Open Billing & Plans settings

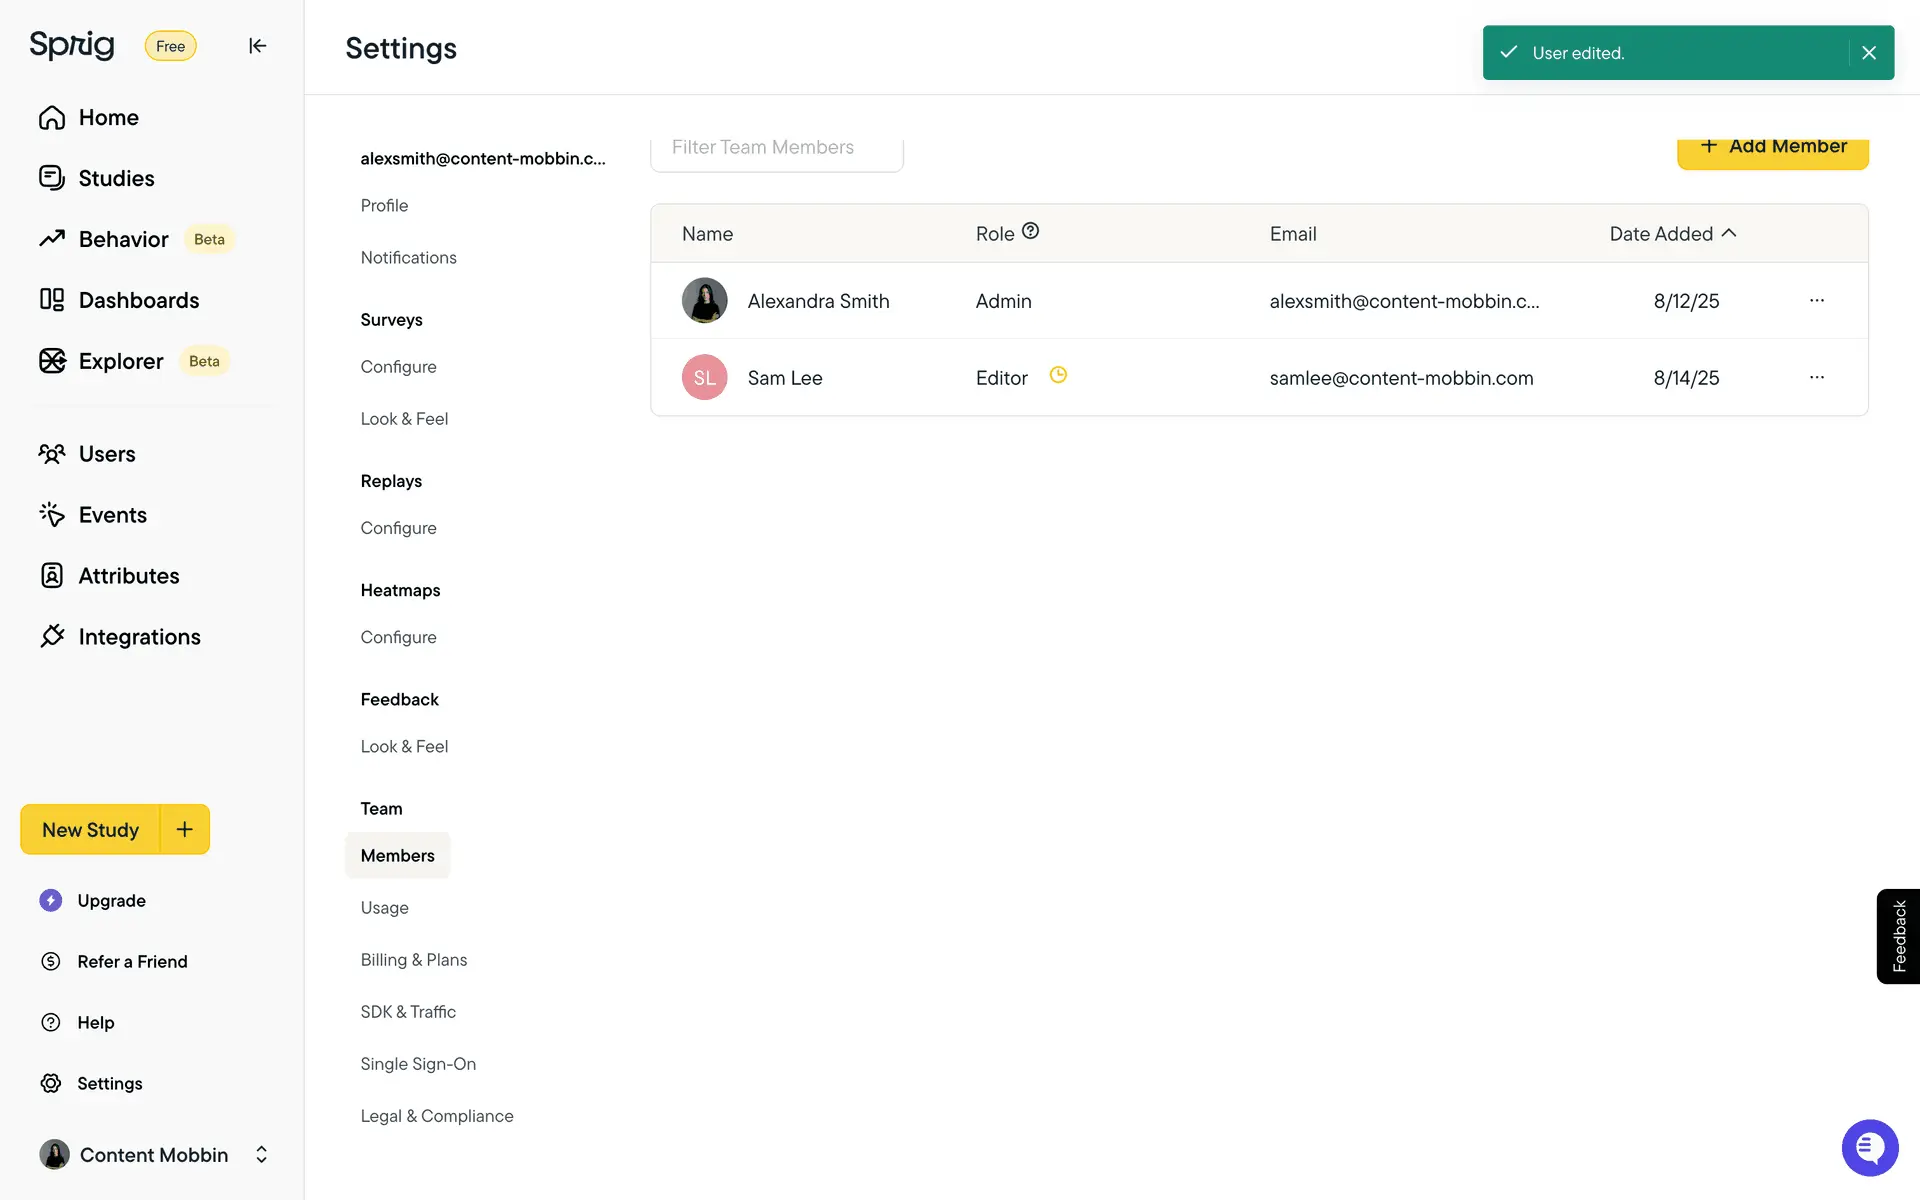(413, 960)
